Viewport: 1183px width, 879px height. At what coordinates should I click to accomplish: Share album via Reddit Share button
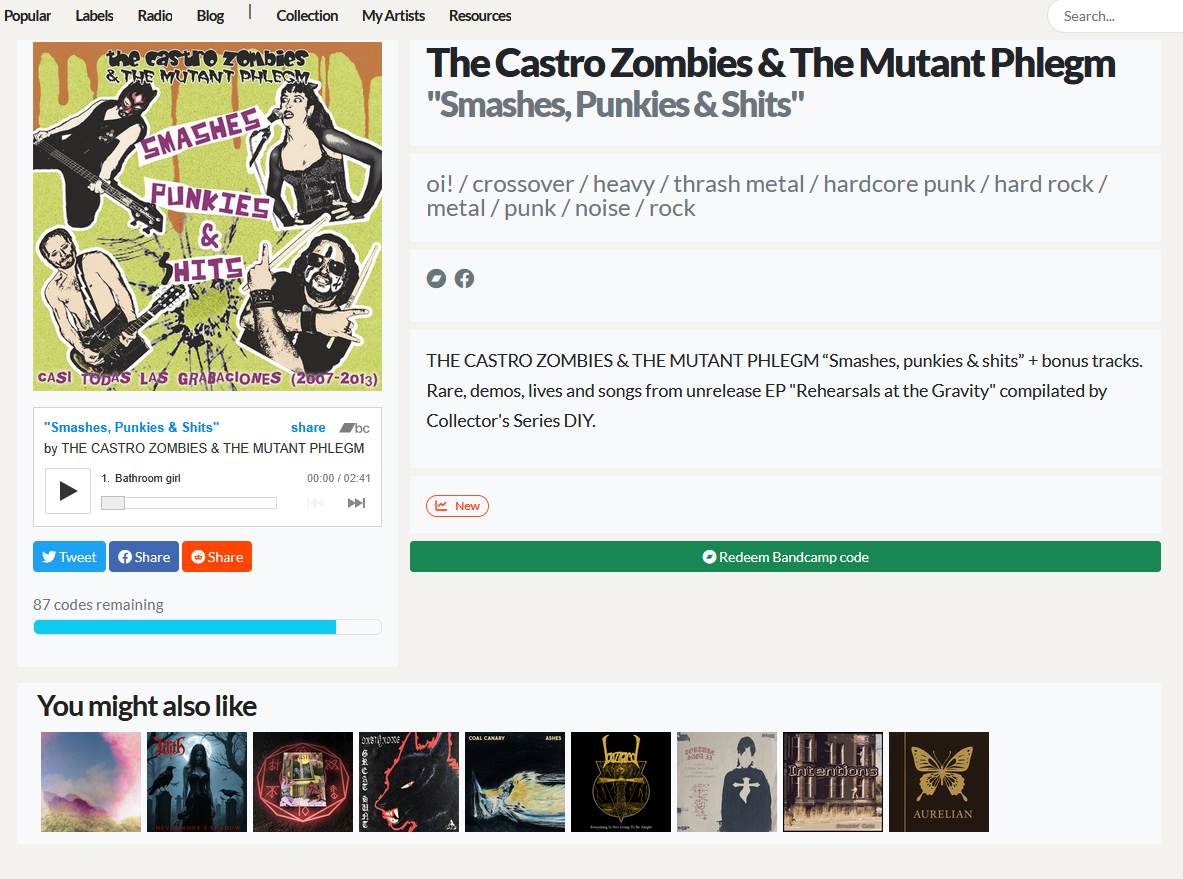(217, 557)
